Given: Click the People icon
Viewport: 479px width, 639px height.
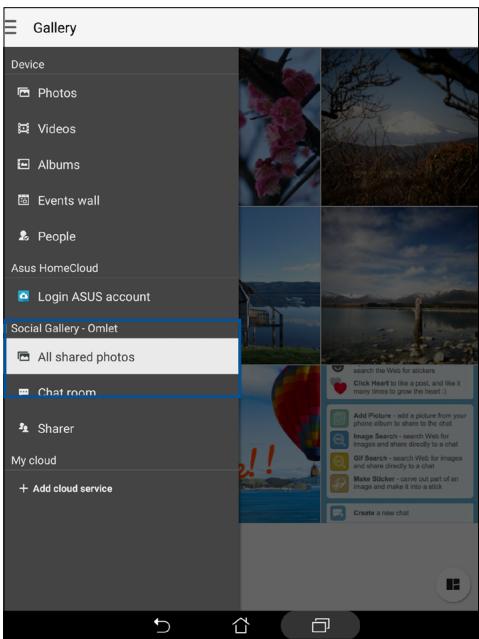Looking at the screenshot, I should click(x=24, y=236).
